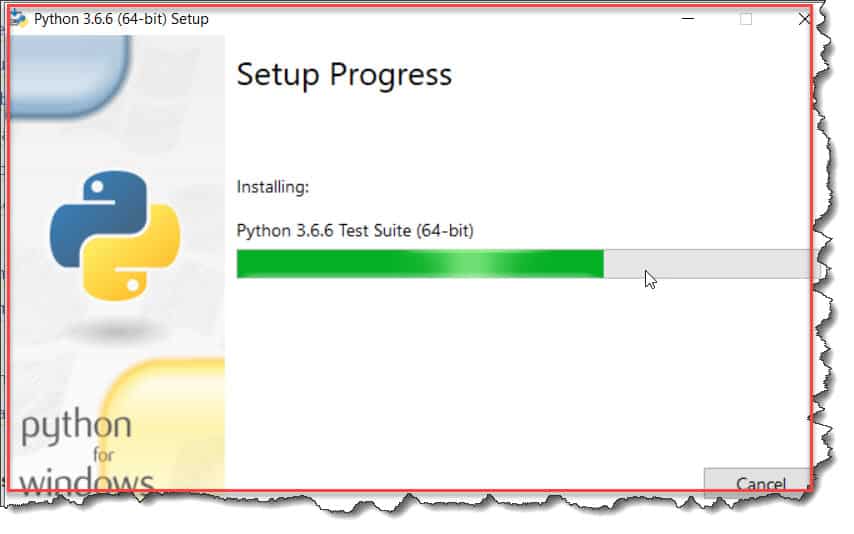Click the yellow rounded shape in sidebar

pyautogui.click(x=163, y=423)
